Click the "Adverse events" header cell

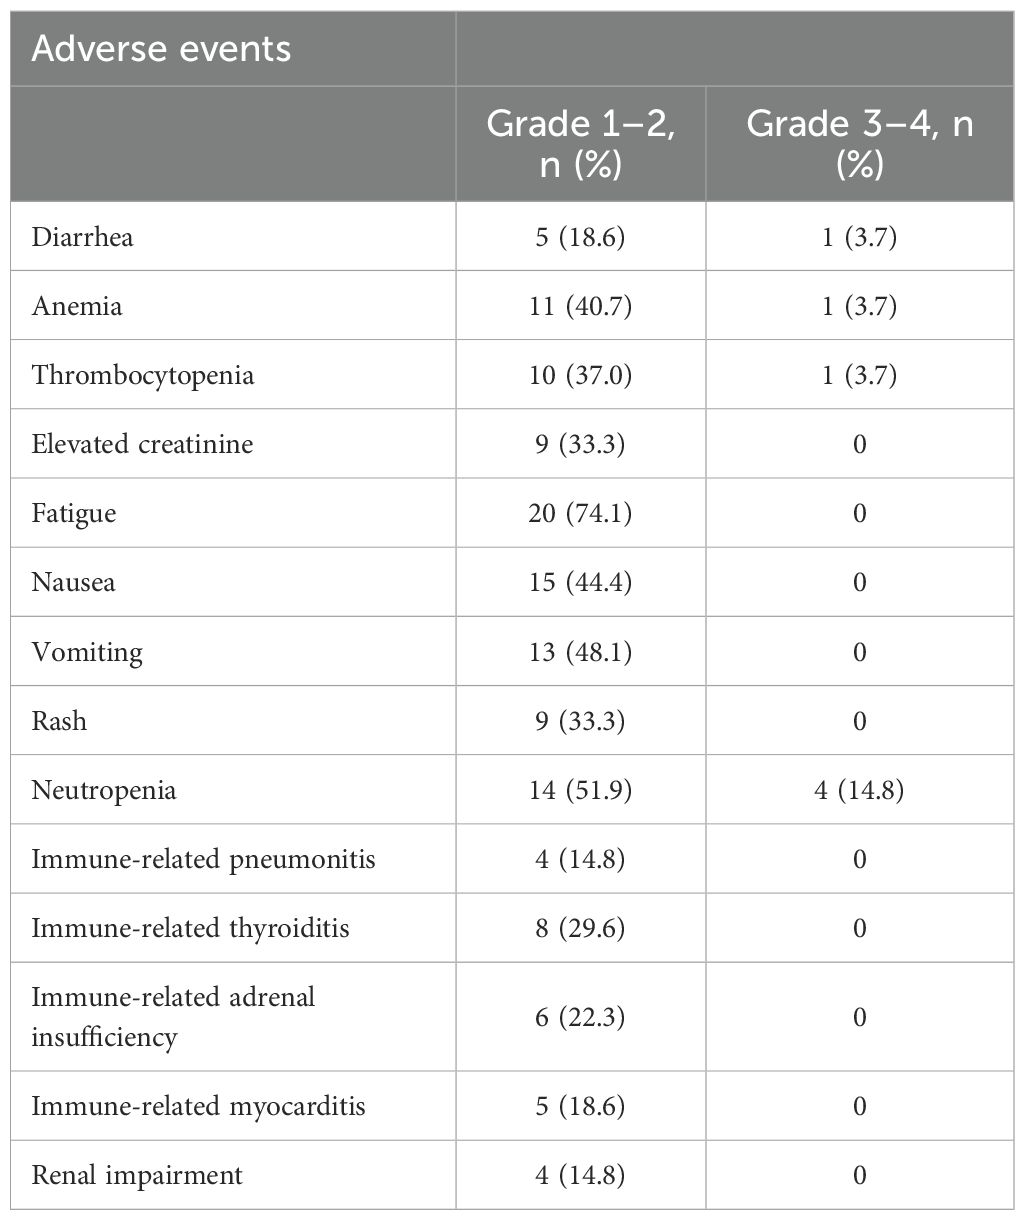coord(161,49)
